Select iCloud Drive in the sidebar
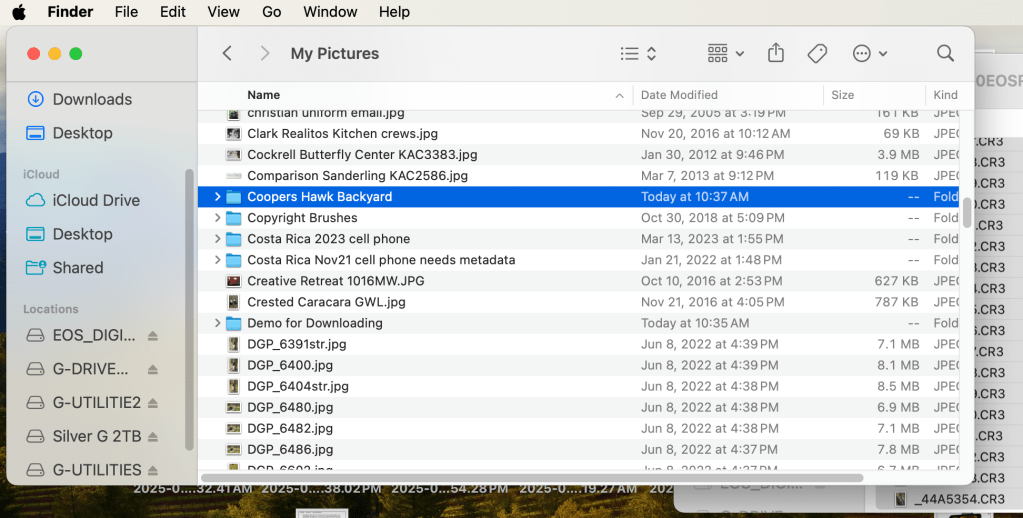1023x518 pixels. [96, 200]
